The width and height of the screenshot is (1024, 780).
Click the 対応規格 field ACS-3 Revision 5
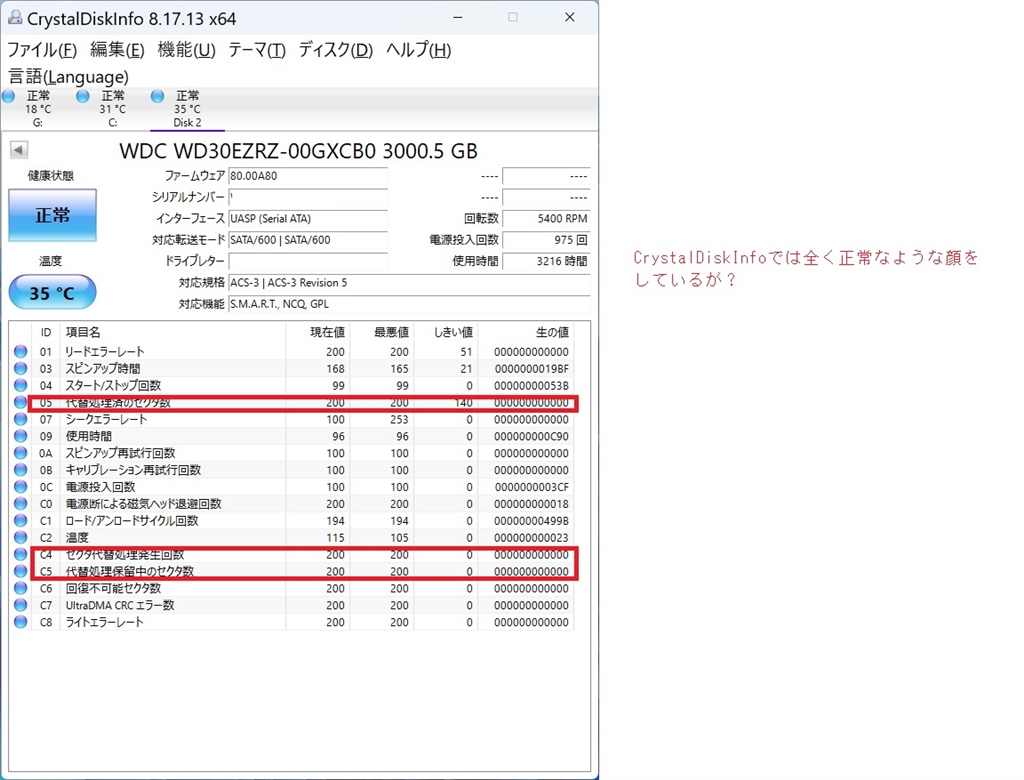[x=409, y=283]
